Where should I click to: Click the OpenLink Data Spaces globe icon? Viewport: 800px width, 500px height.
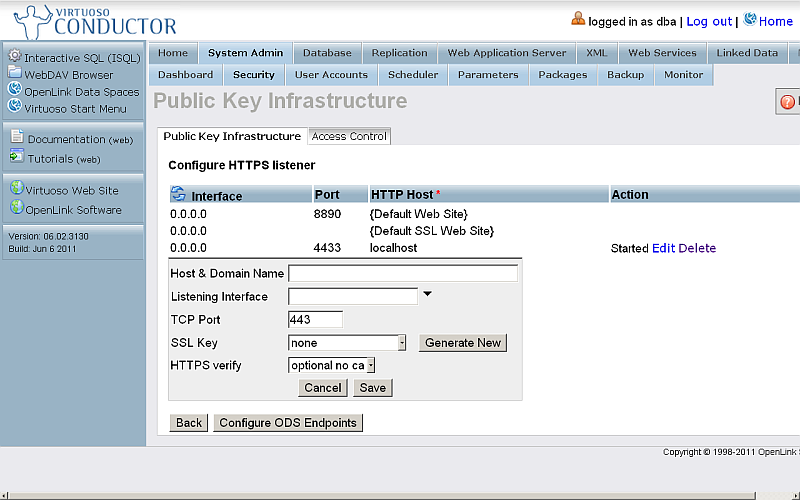pyautogui.click(x=15, y=90)
